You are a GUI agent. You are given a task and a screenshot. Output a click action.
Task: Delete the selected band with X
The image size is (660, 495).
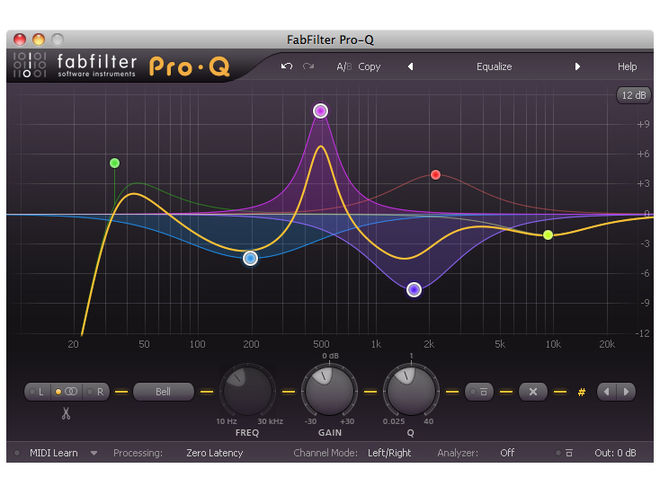533,392
